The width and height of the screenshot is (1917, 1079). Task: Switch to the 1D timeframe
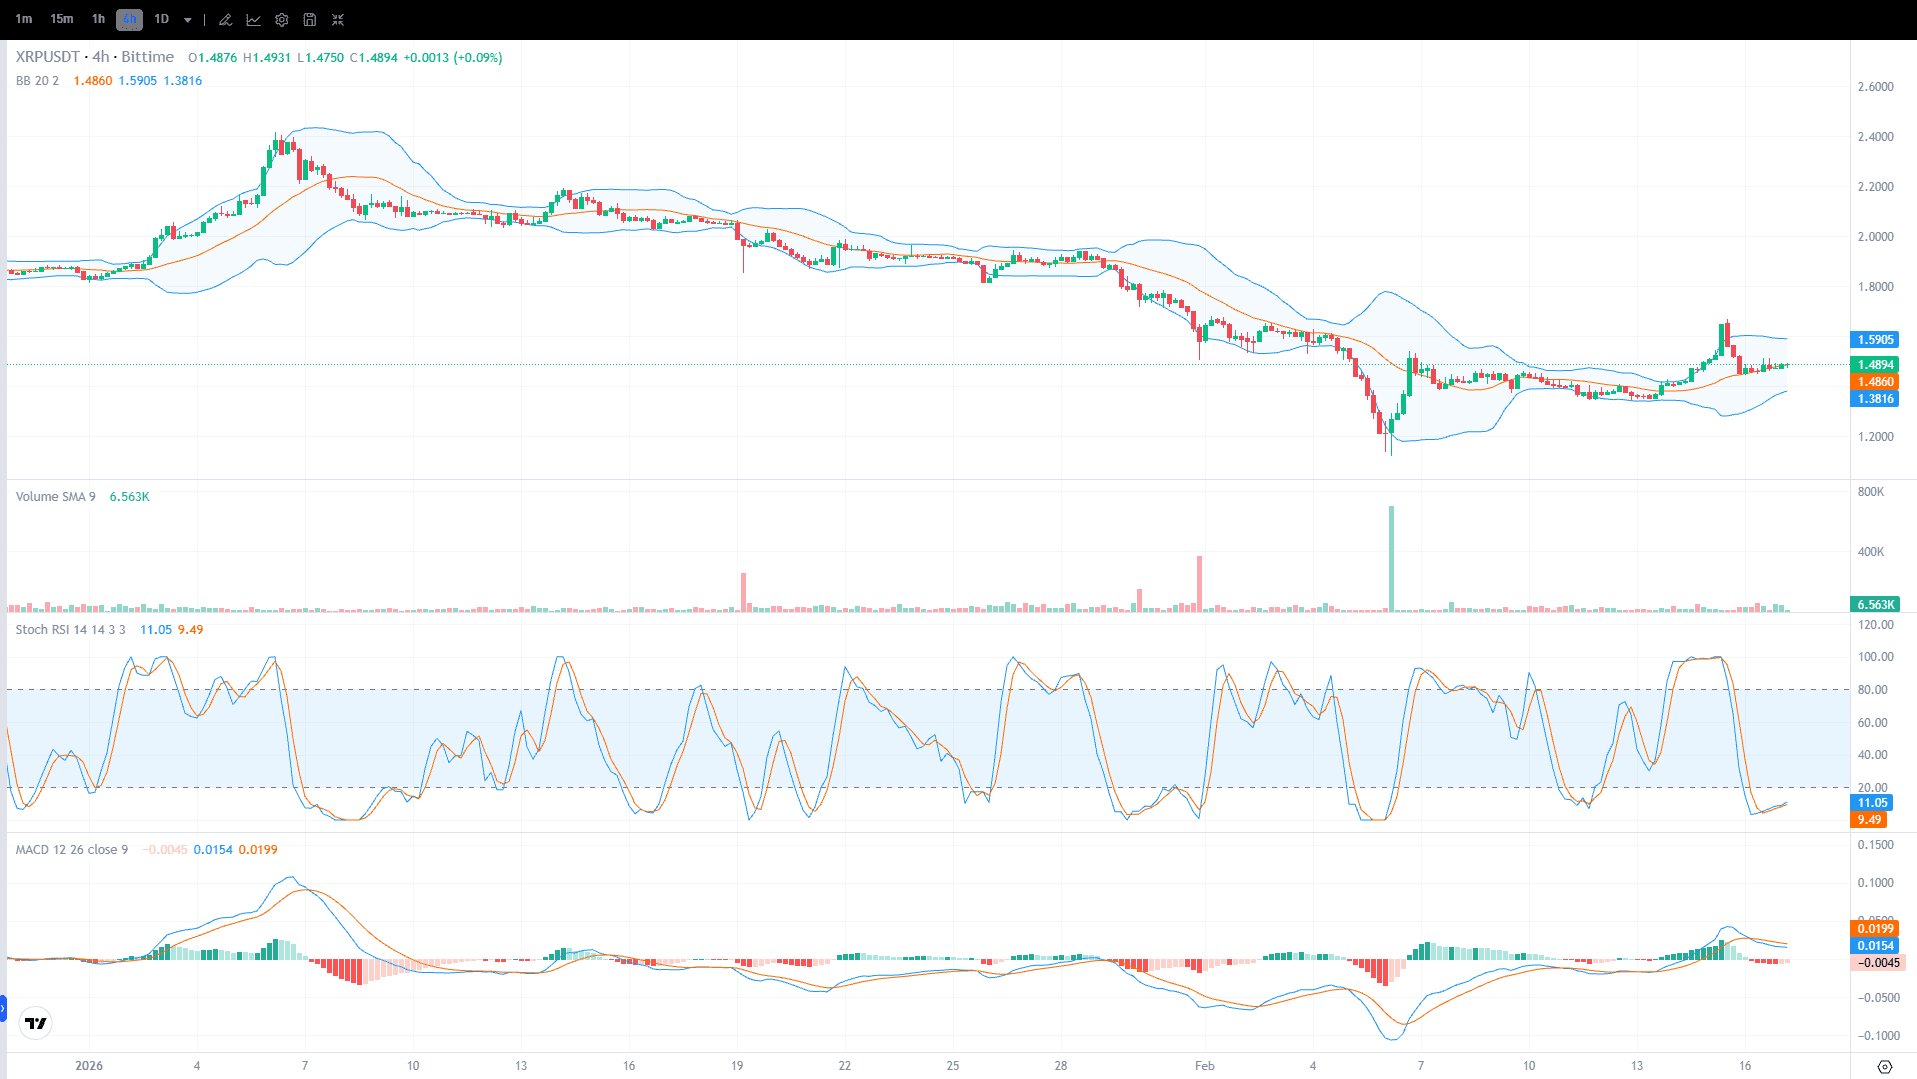point(161,19)
